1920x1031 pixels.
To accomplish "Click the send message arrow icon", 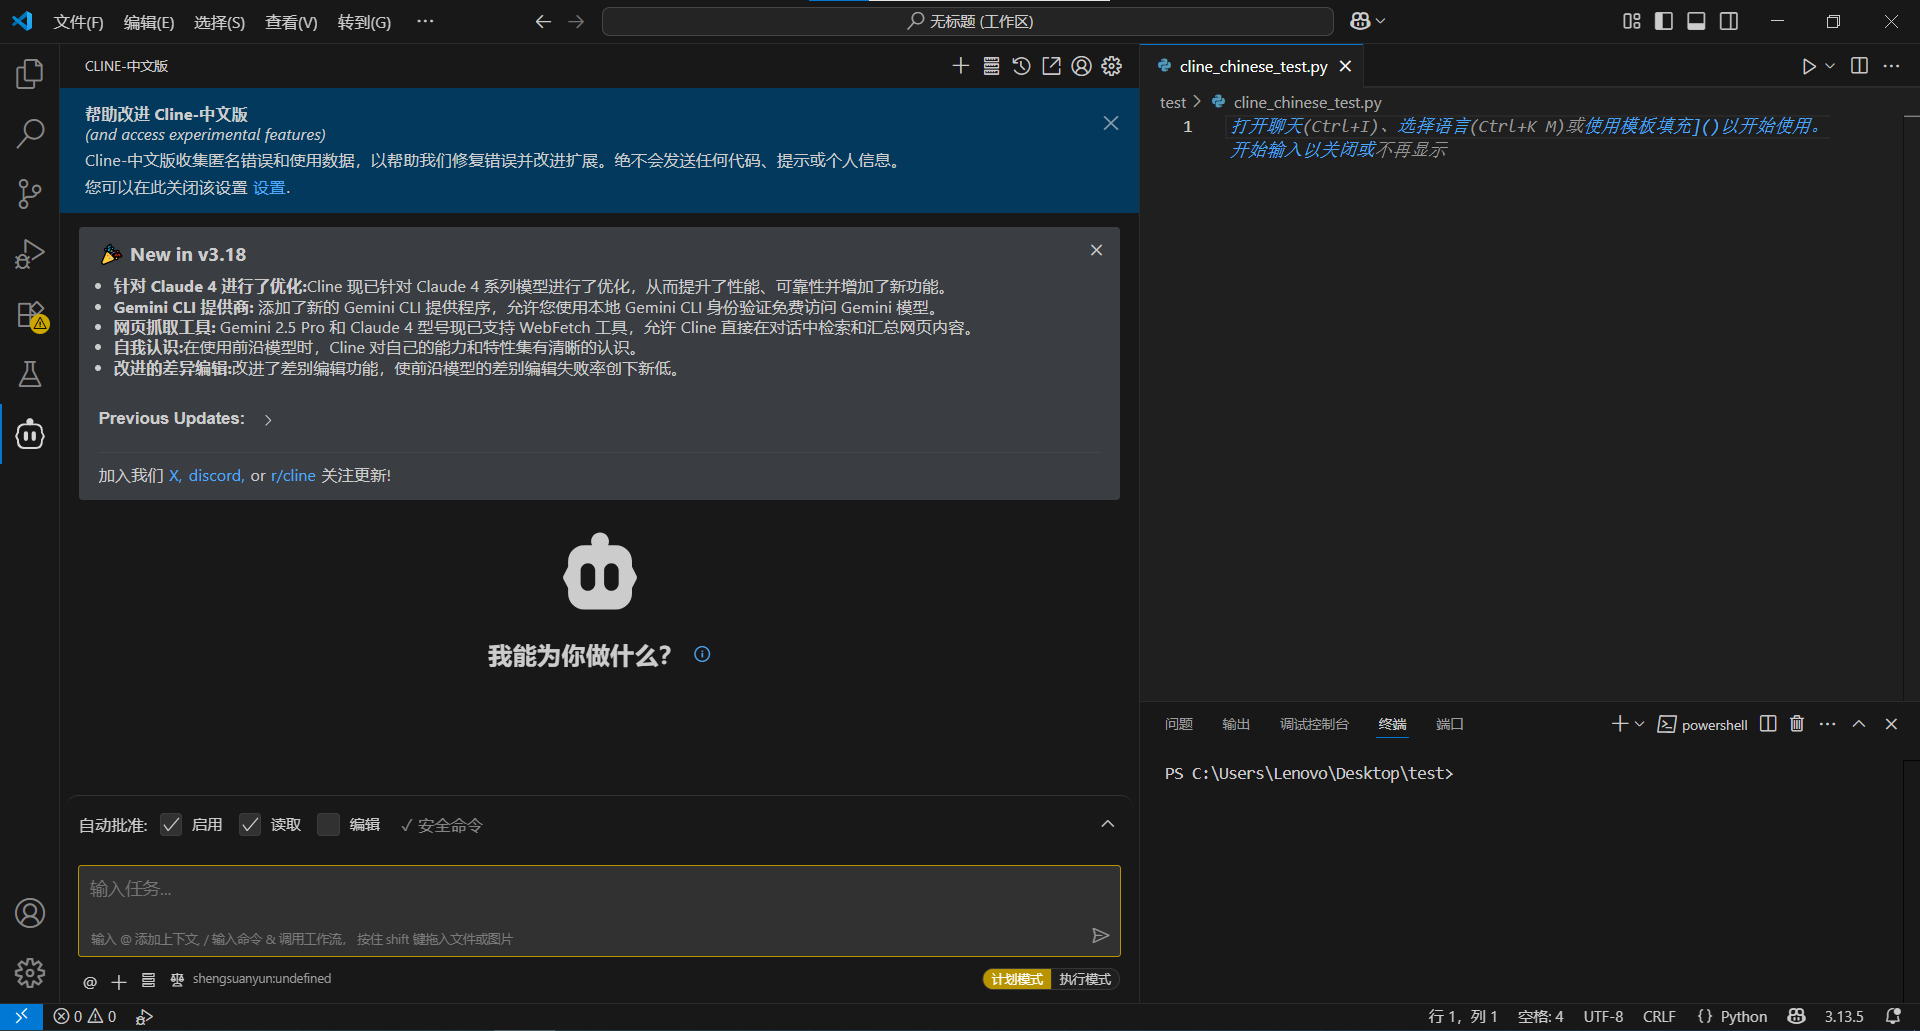I will (1100, 935).
